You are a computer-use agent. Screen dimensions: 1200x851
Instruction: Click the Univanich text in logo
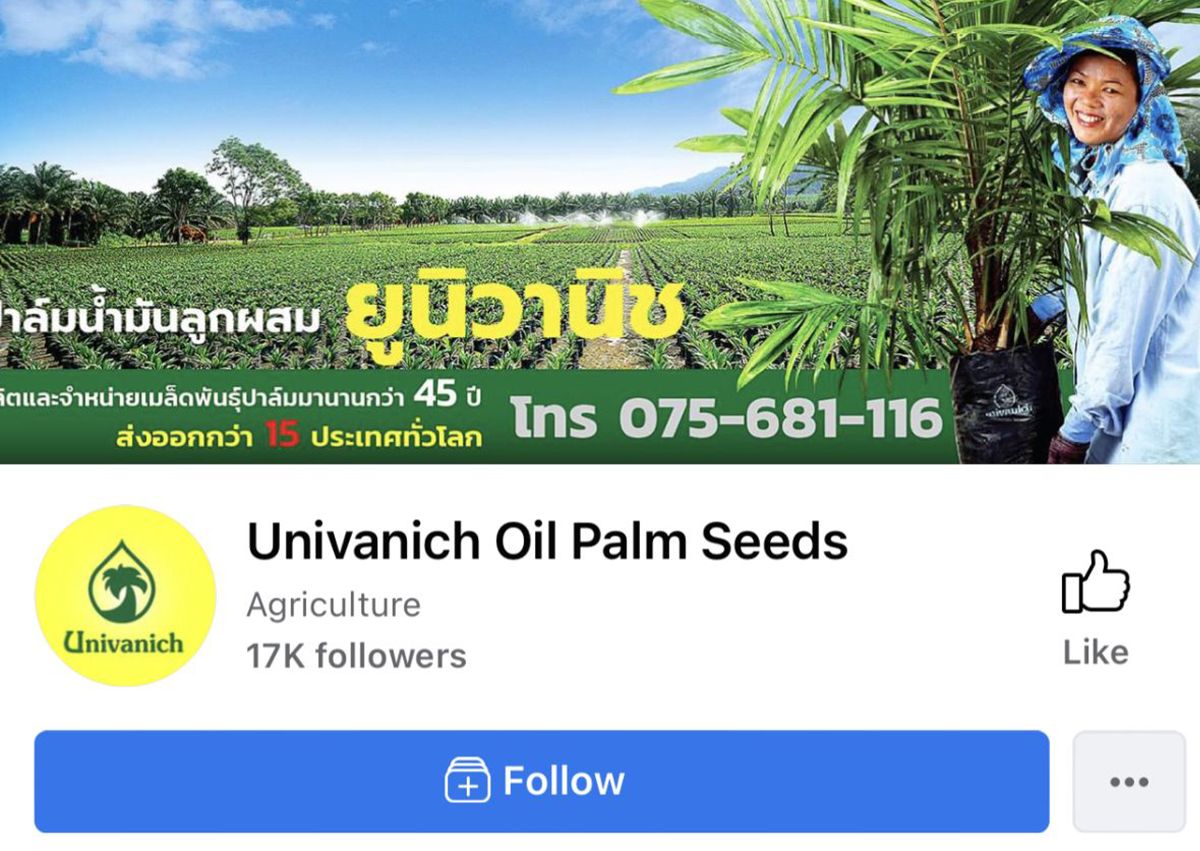coord(124,641)
